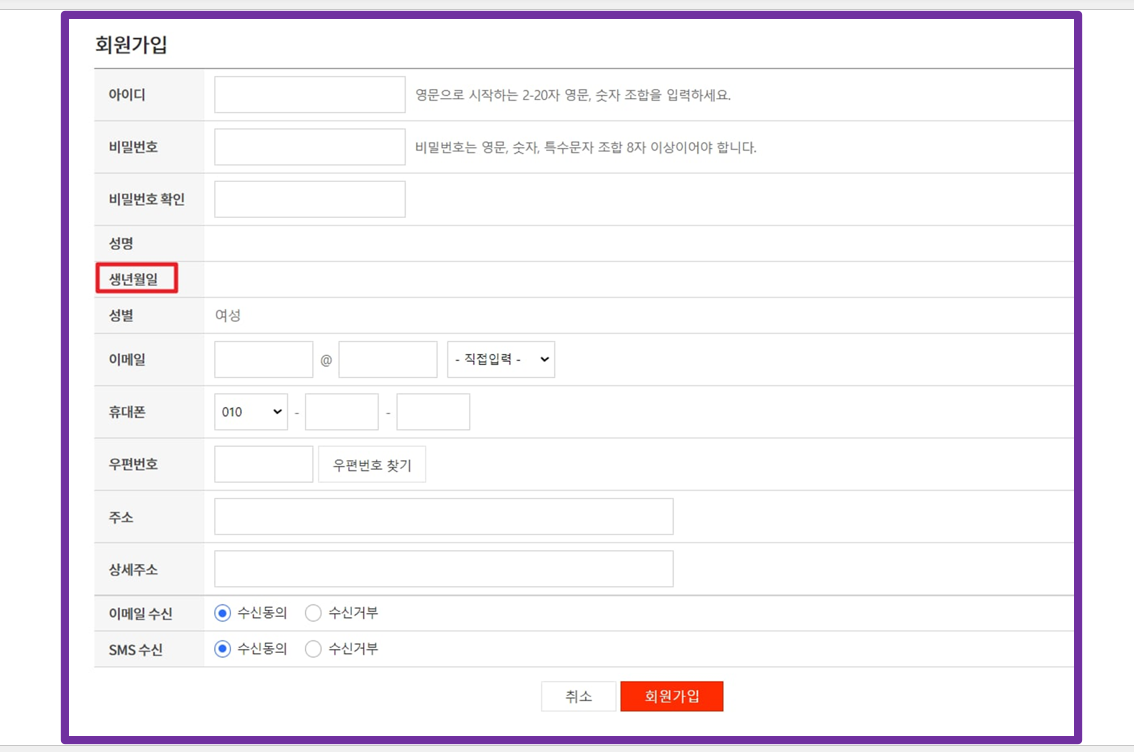Viewport: 1134px width, 752px height.
Task: Focus the 비밀번호 확인 input field
Action: (x=310, y=199)
